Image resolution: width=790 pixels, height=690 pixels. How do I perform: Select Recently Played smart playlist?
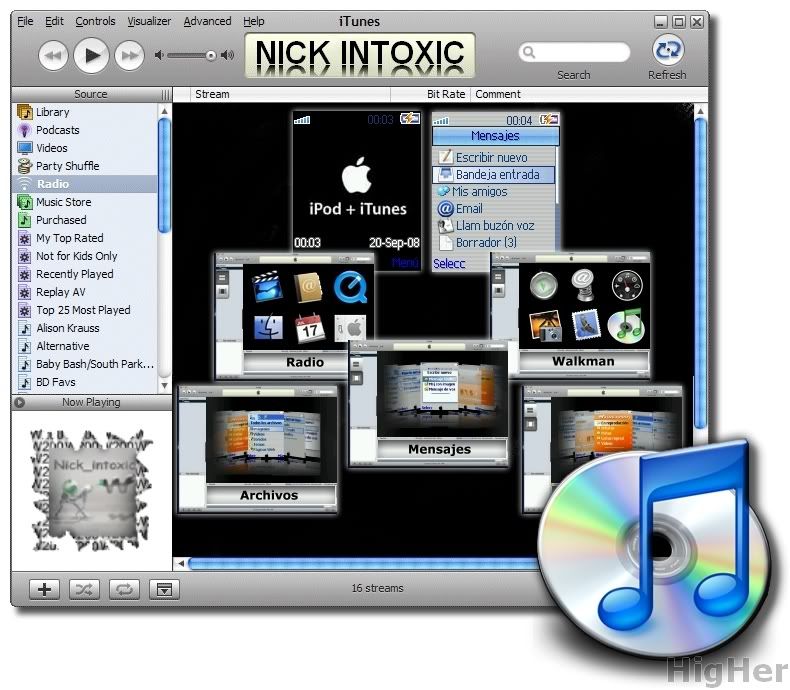85,274
